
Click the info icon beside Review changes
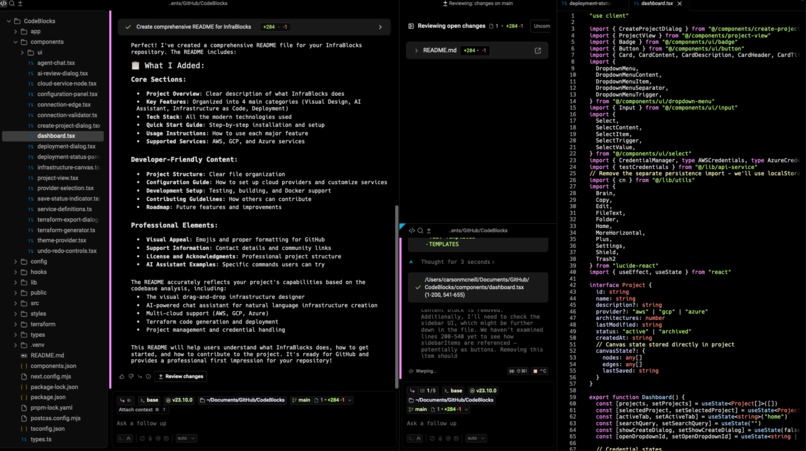(x=148, y=376)
